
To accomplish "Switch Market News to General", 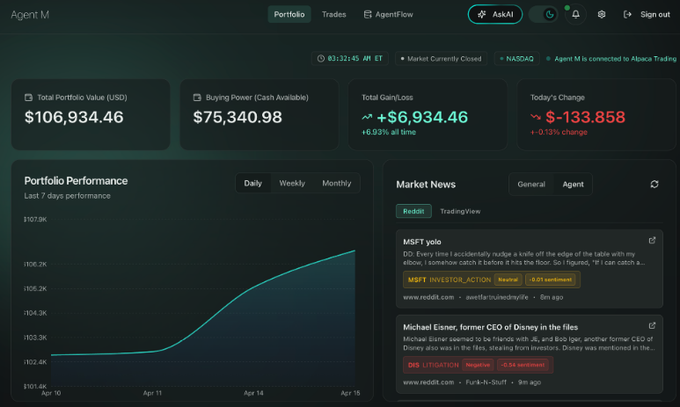I will [531, 184].
